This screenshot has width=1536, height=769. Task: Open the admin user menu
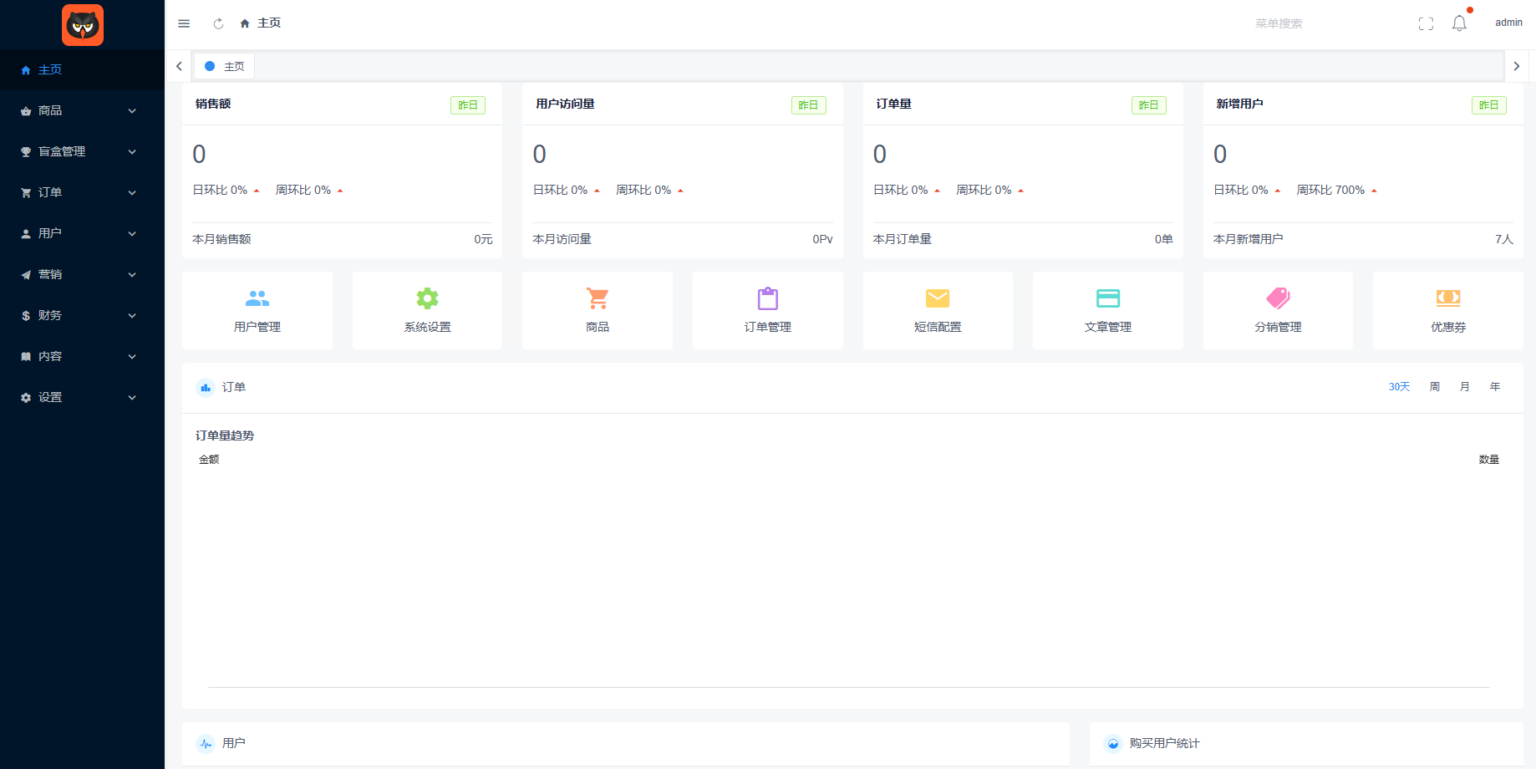click(1508, 23)
